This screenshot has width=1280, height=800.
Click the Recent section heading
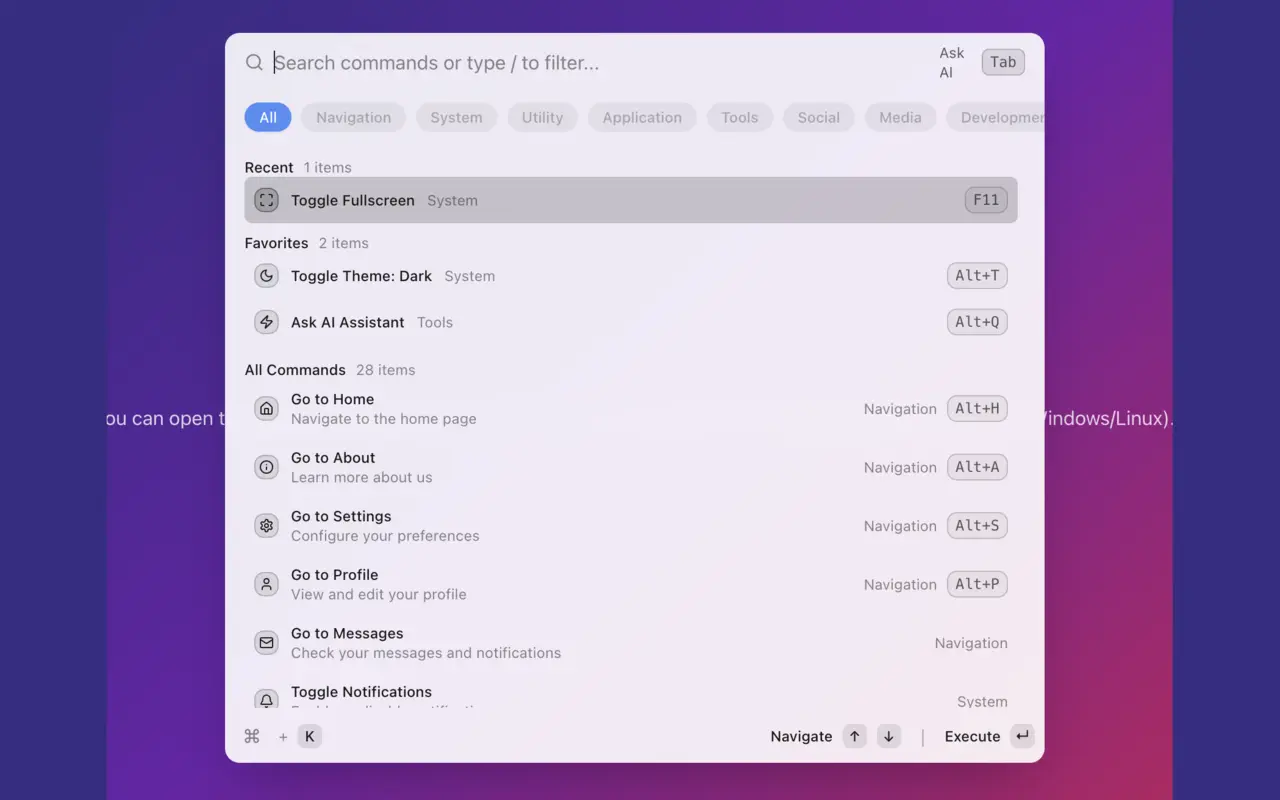coord(269,167)
